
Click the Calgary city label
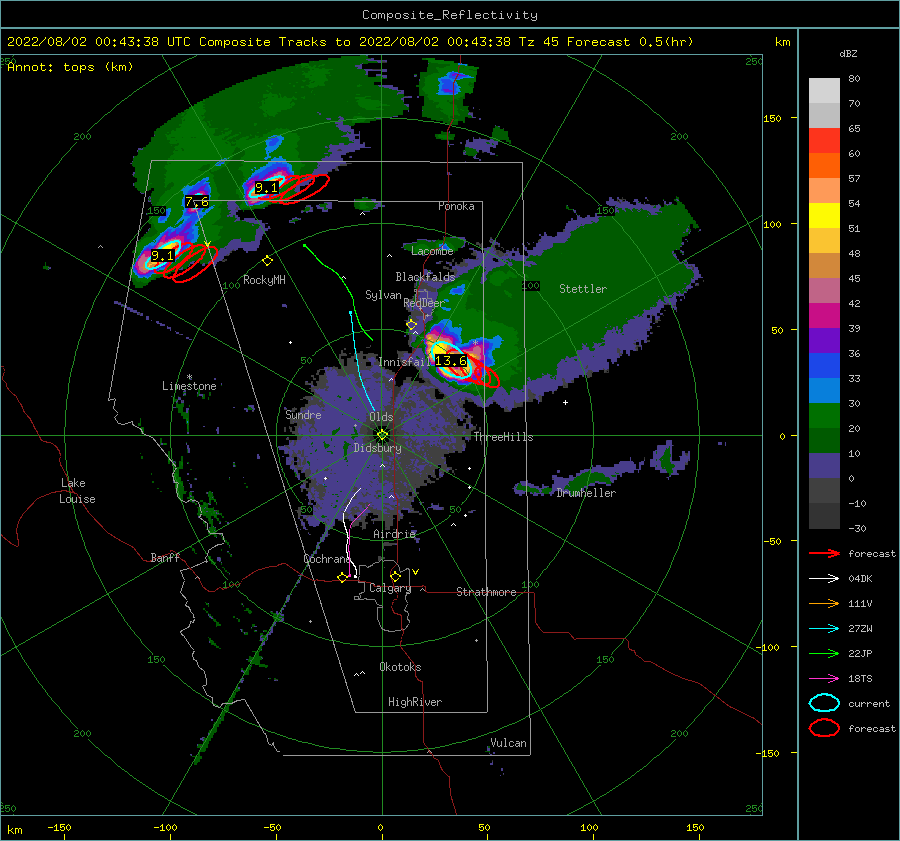click(390, 588)
